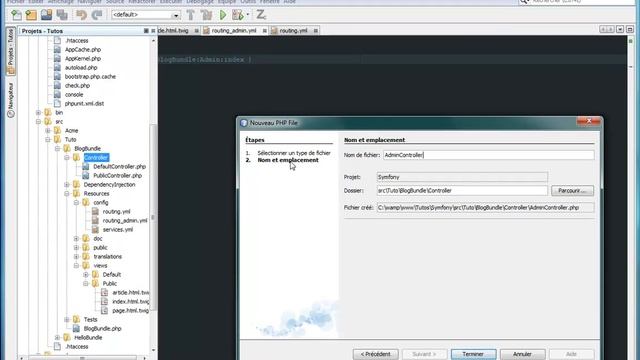Viewport: 640px width, 360px height.
Task: Click the New Project toolbar icon
Action: click(31, 15)
